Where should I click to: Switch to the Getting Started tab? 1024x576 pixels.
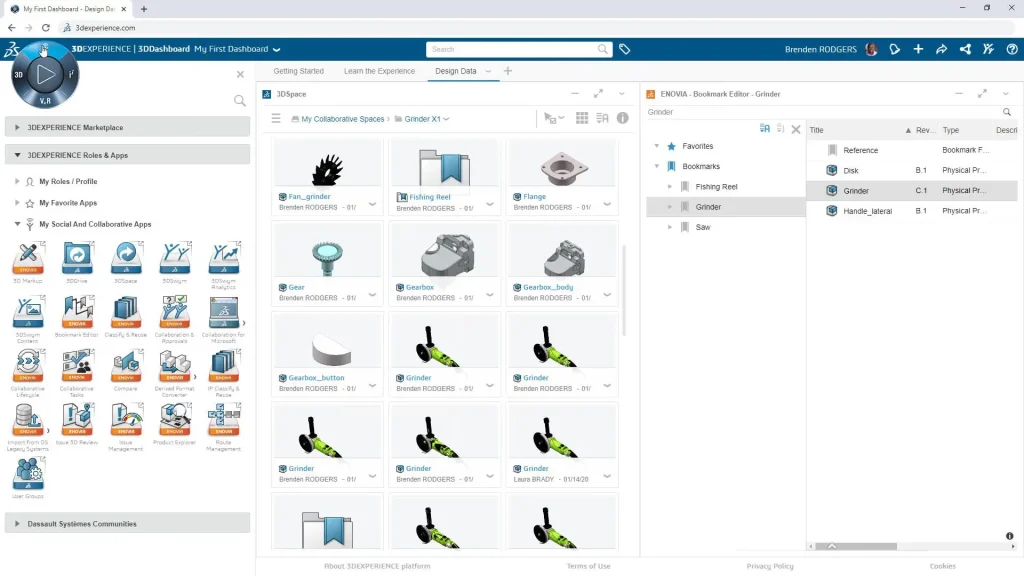click(x=298, y=71)
